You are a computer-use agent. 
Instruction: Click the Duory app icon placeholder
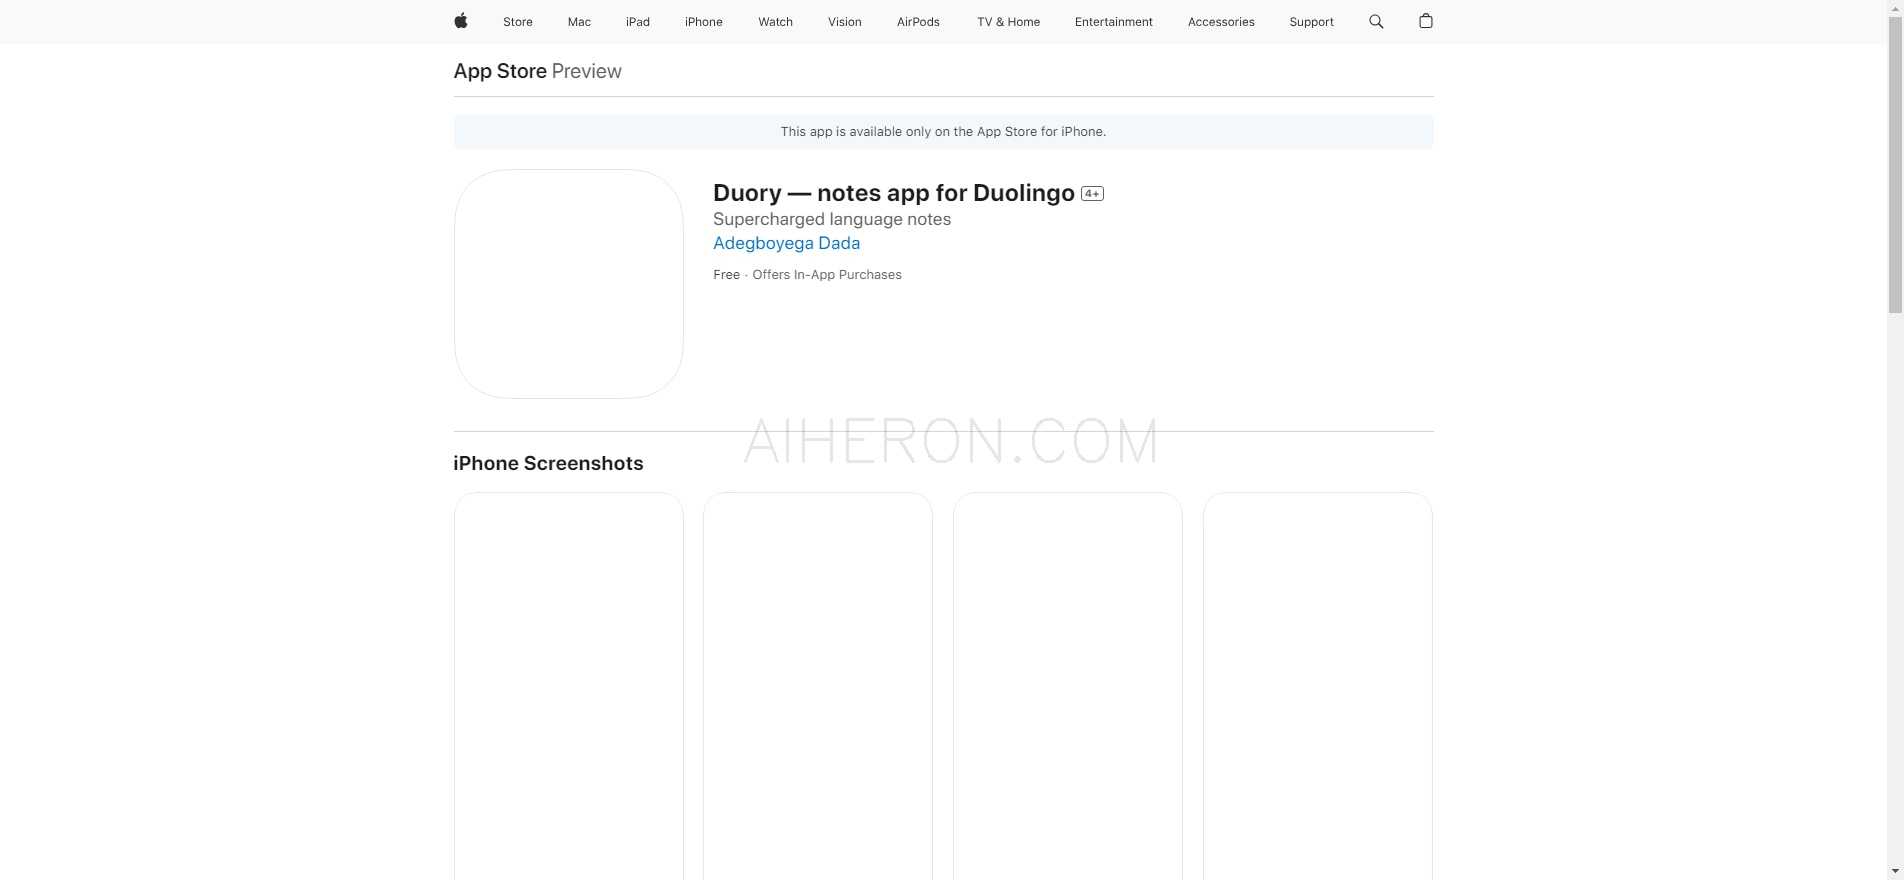tap(569, 284)
